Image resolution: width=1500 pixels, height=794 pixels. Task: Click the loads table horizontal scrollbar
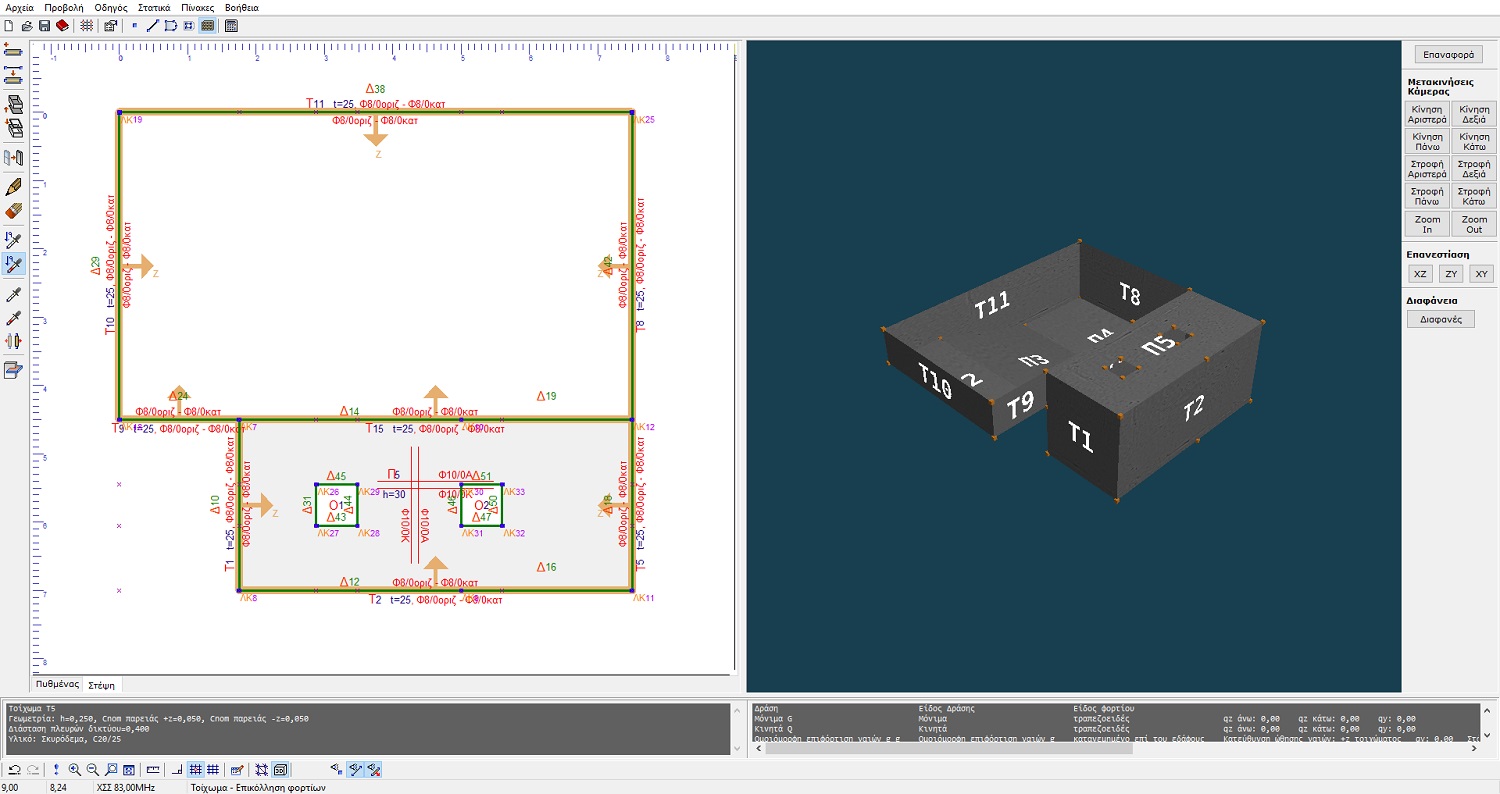(1115, 748)
